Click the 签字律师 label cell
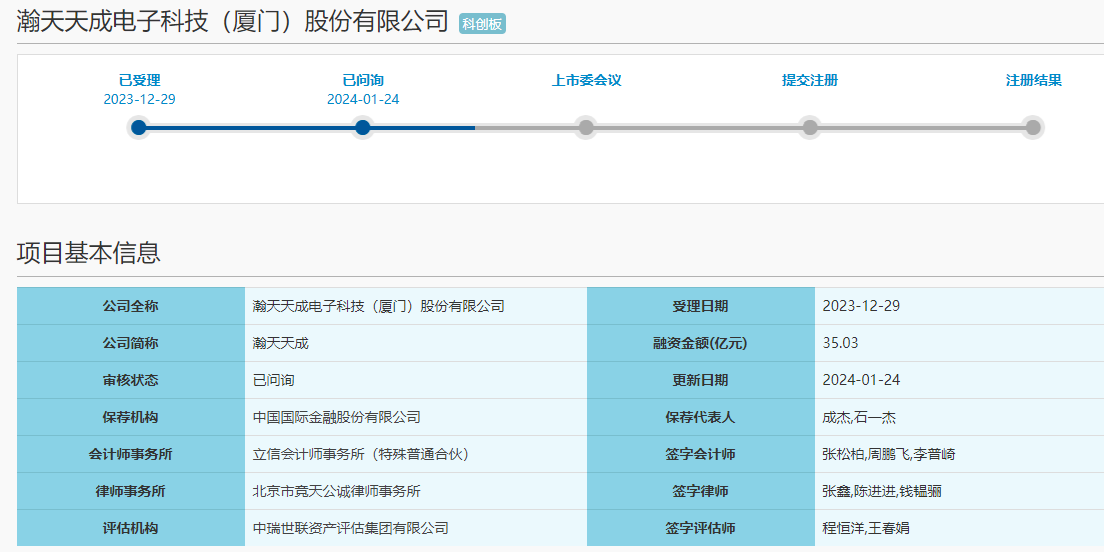 [701, 491]
